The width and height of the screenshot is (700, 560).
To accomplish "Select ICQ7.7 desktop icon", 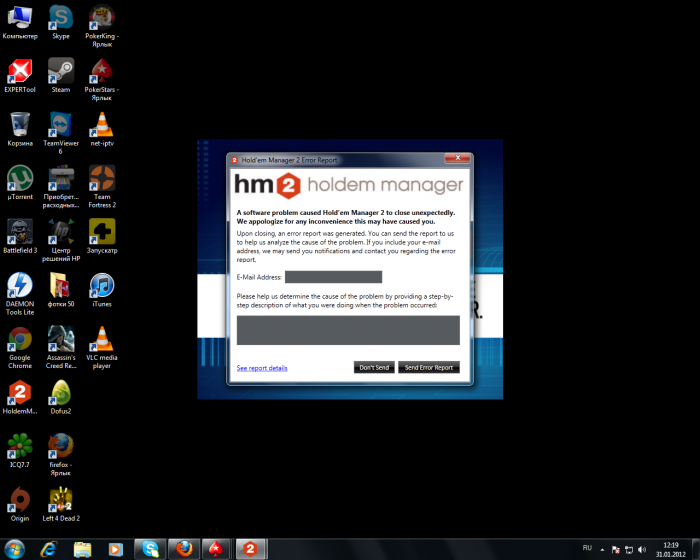I will tap(20, 451).
